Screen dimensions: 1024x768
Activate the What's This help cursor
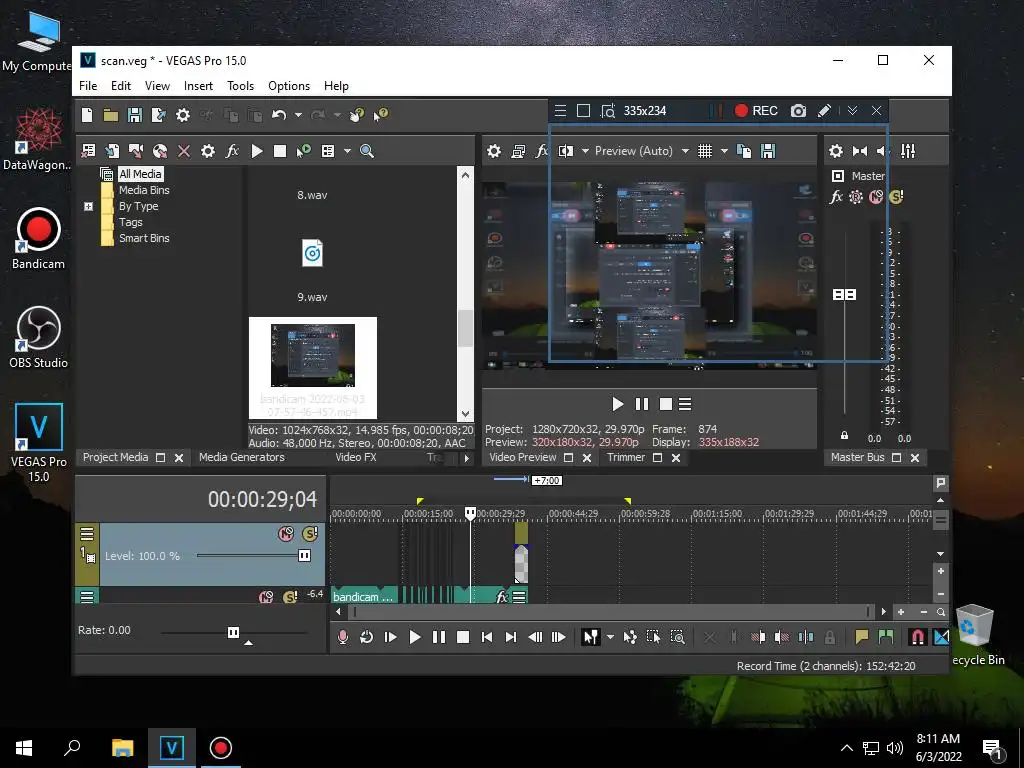click(381, 115)
